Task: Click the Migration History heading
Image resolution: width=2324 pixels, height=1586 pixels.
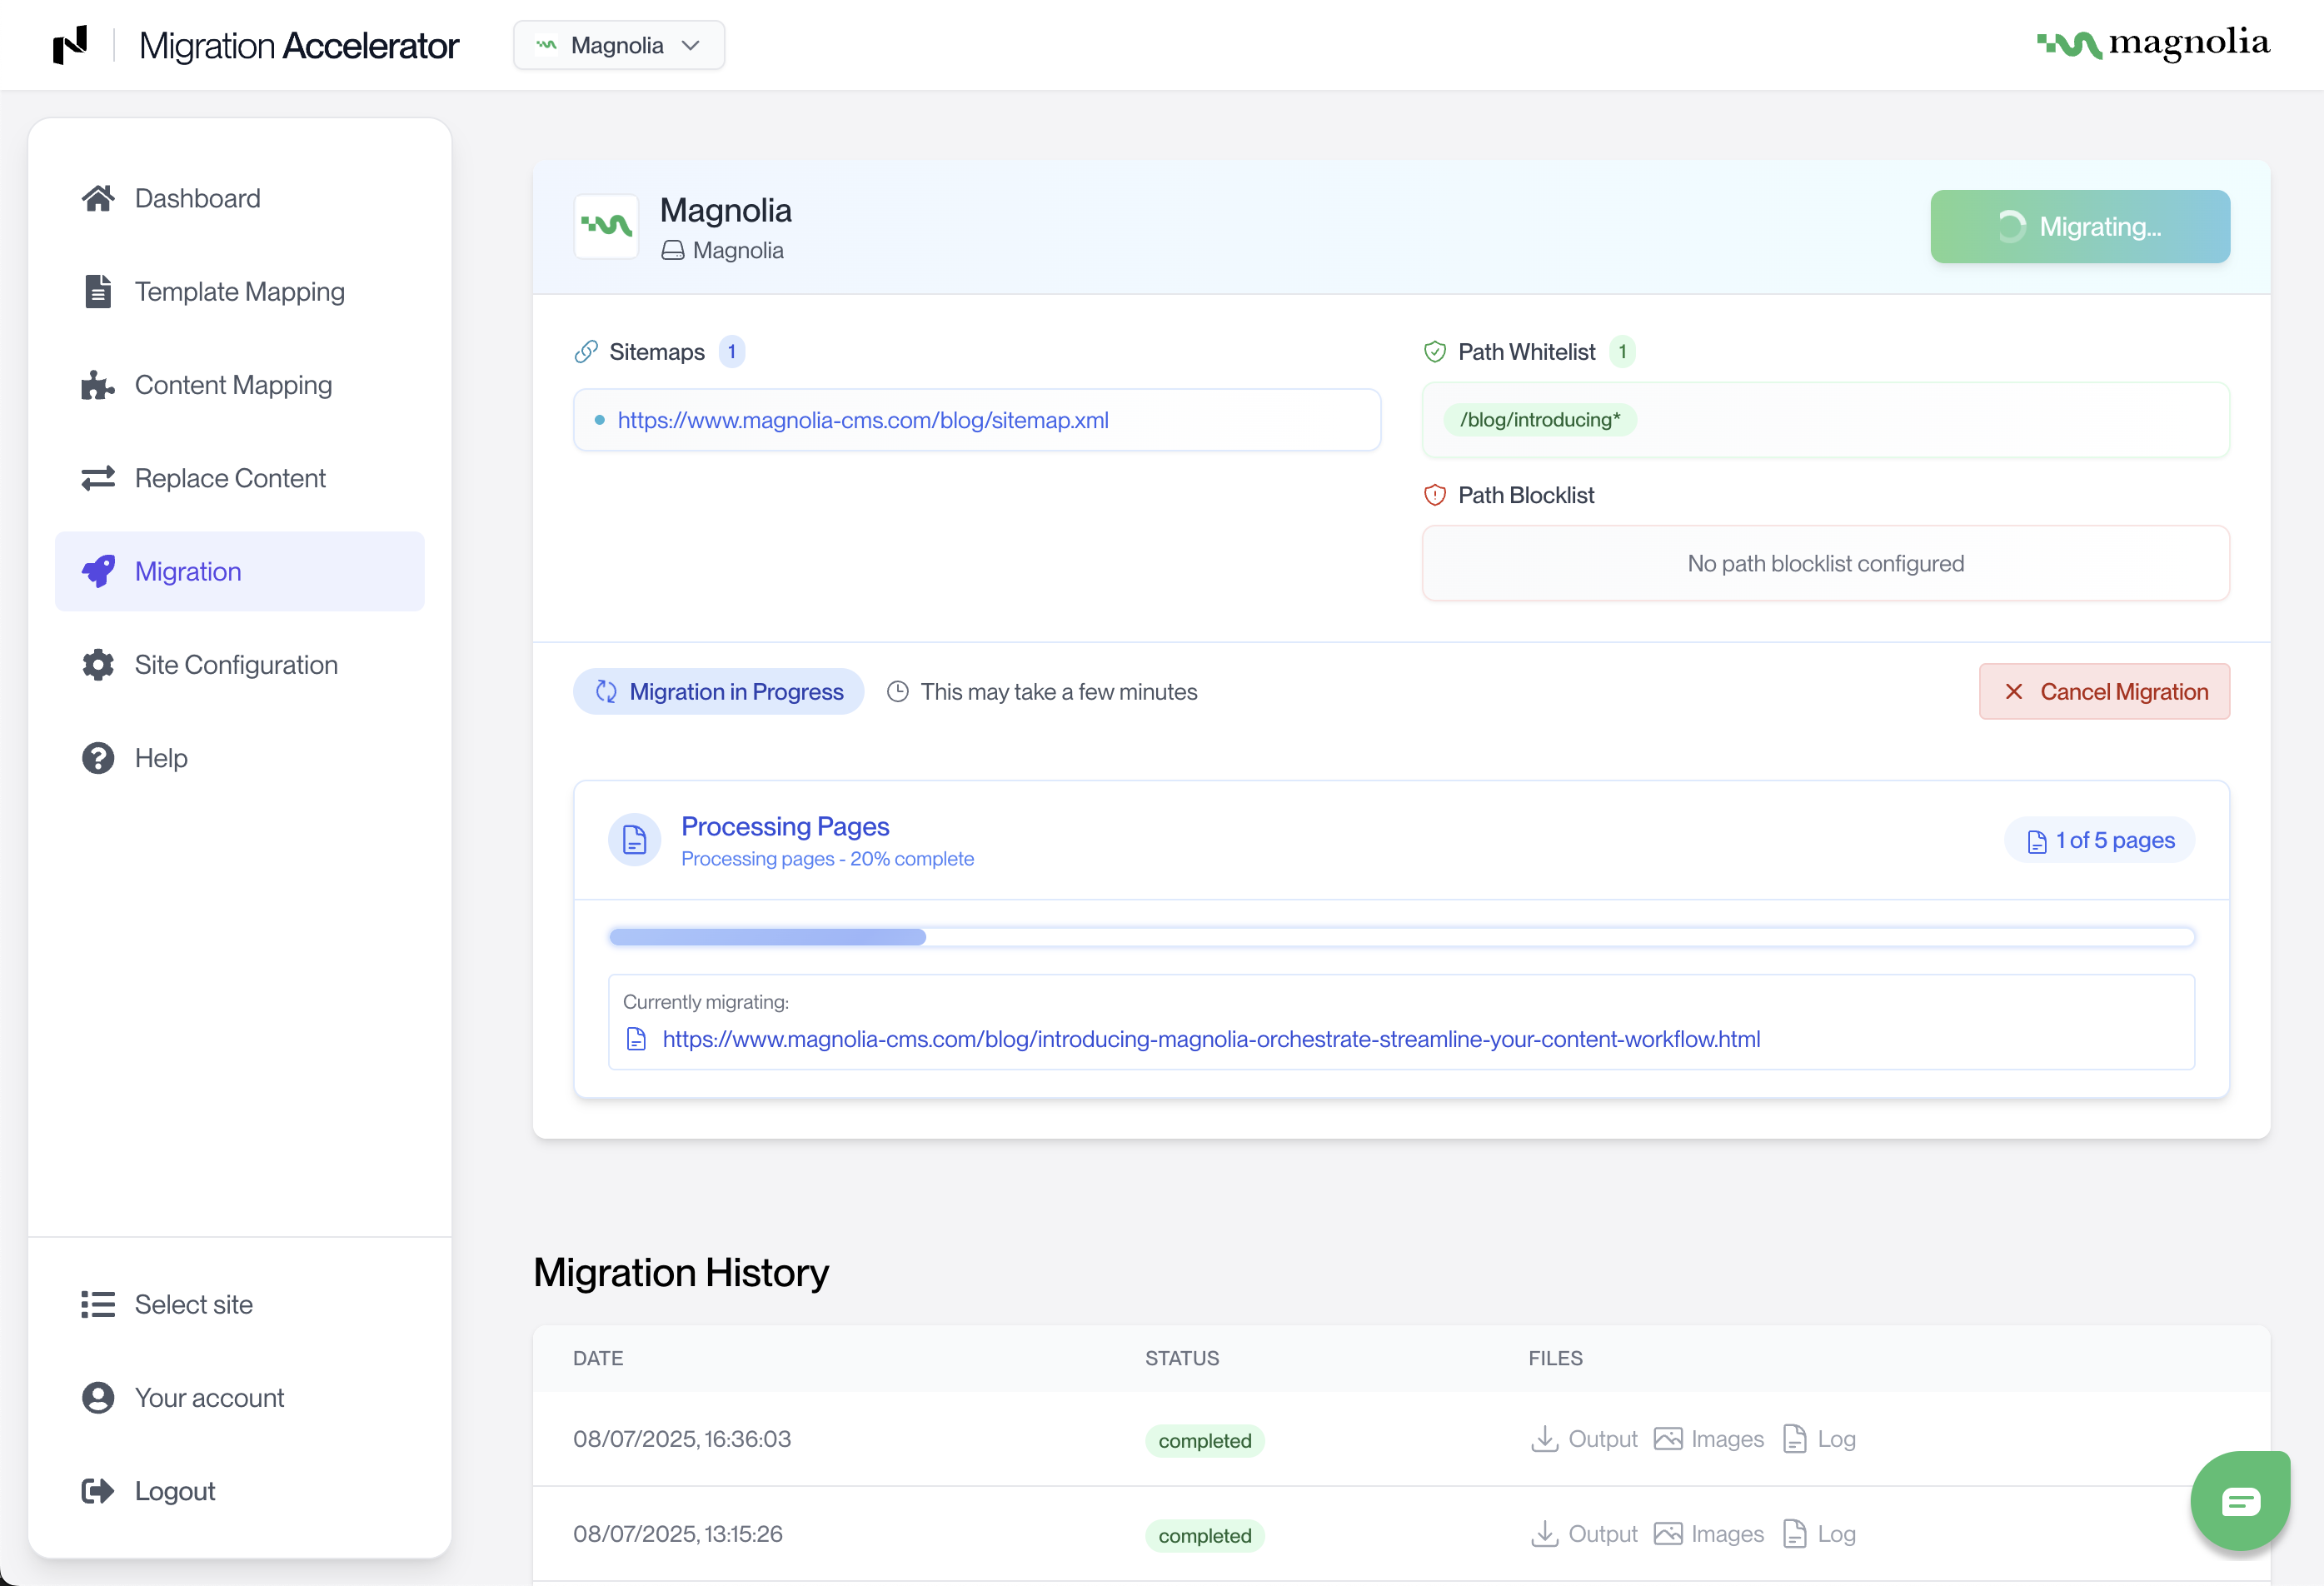Action: coord(681,1273)
